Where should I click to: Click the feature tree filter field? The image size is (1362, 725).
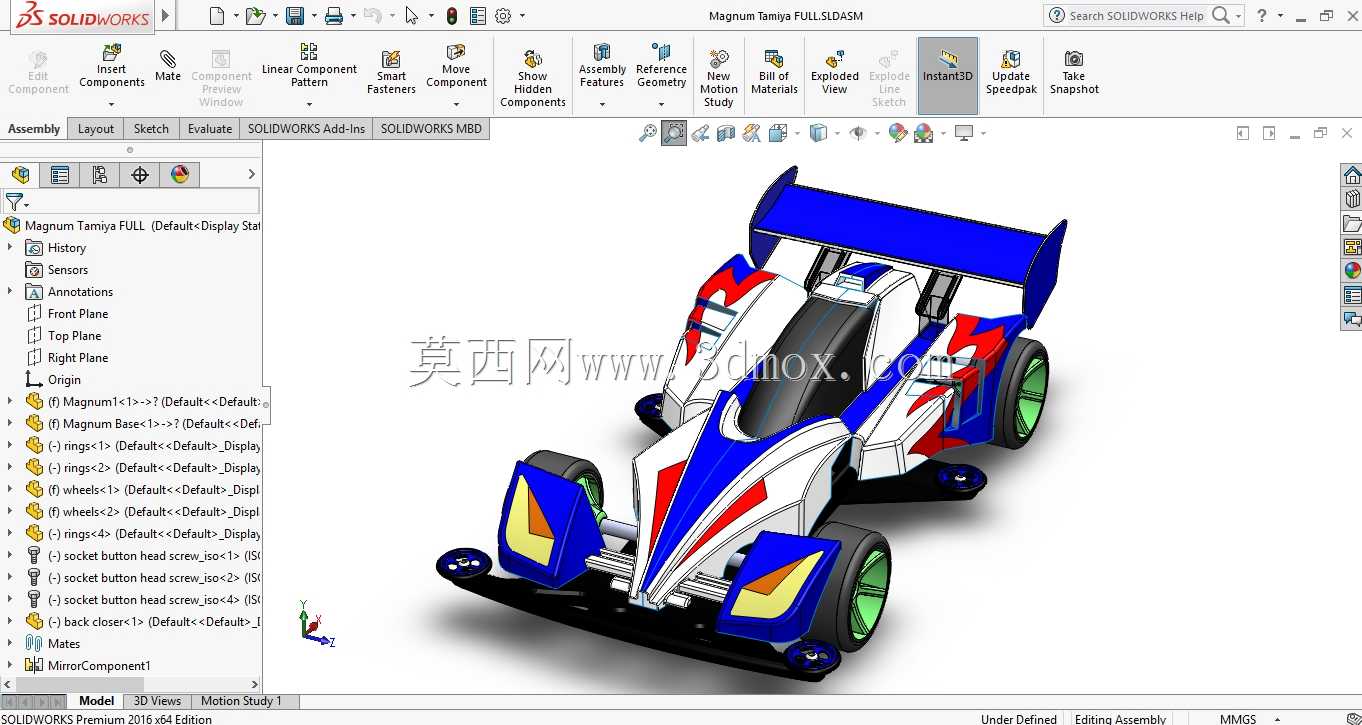(x=131, y=202)
